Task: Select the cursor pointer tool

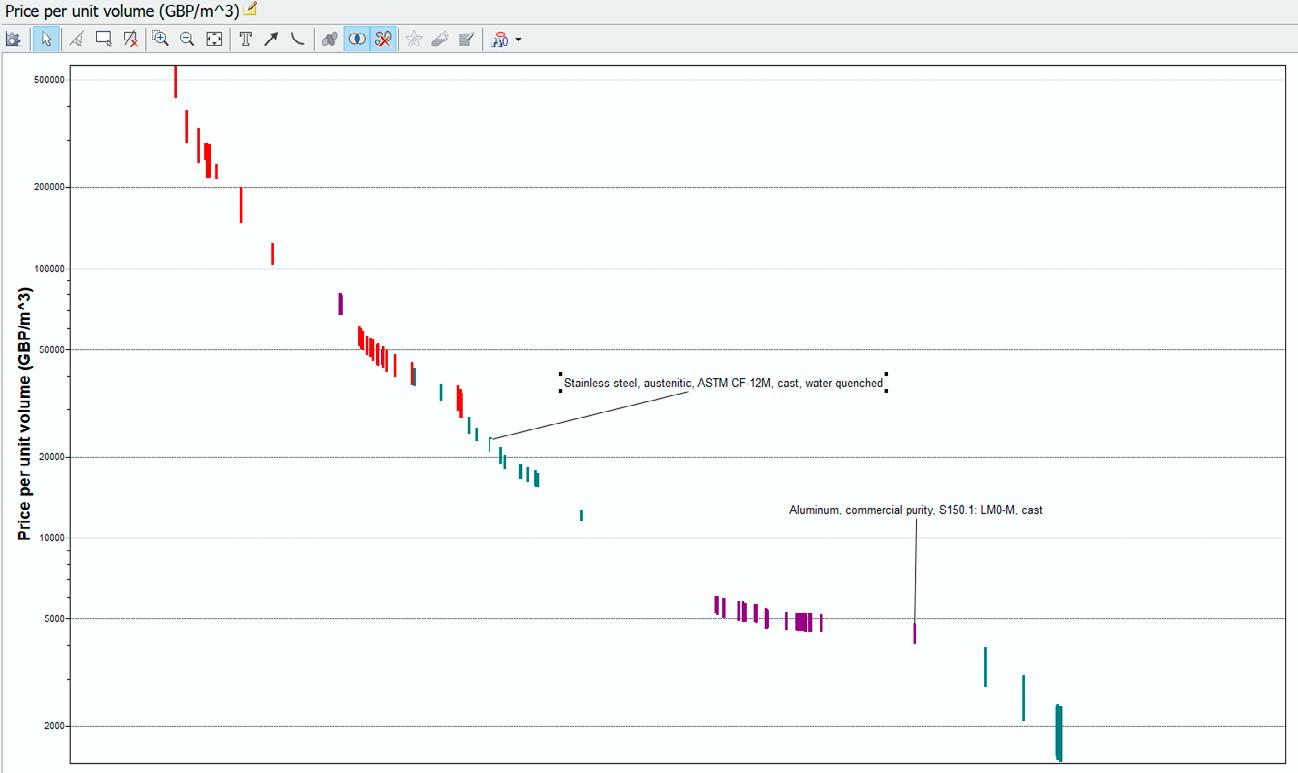Action: [46, 39]
